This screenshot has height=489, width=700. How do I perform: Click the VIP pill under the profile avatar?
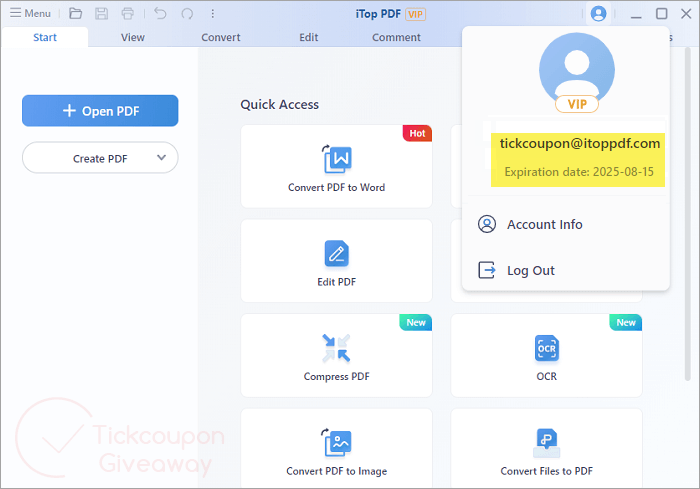tap(577, 104)
